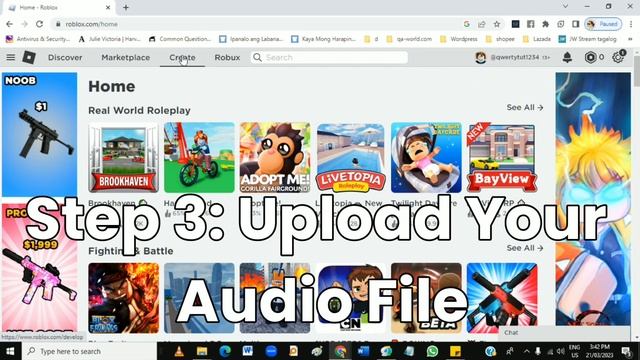The image size is (640, 360).
Task: Open the Windows notification center
Action: [626, 351]
